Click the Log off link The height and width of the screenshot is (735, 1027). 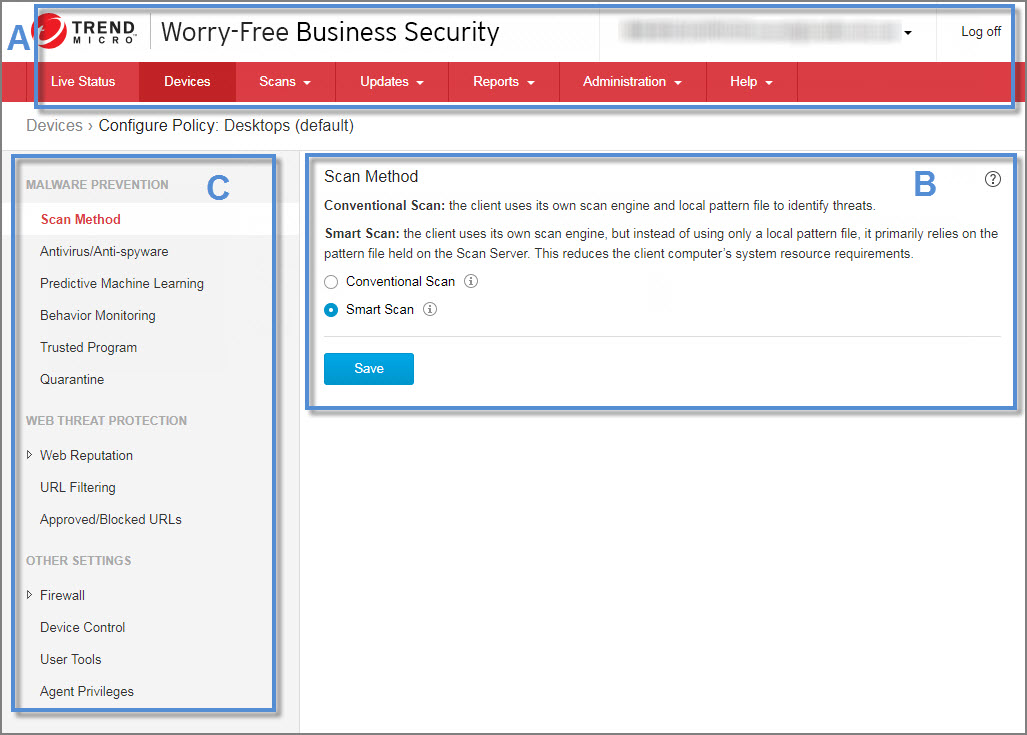click(x=980, y=32)
